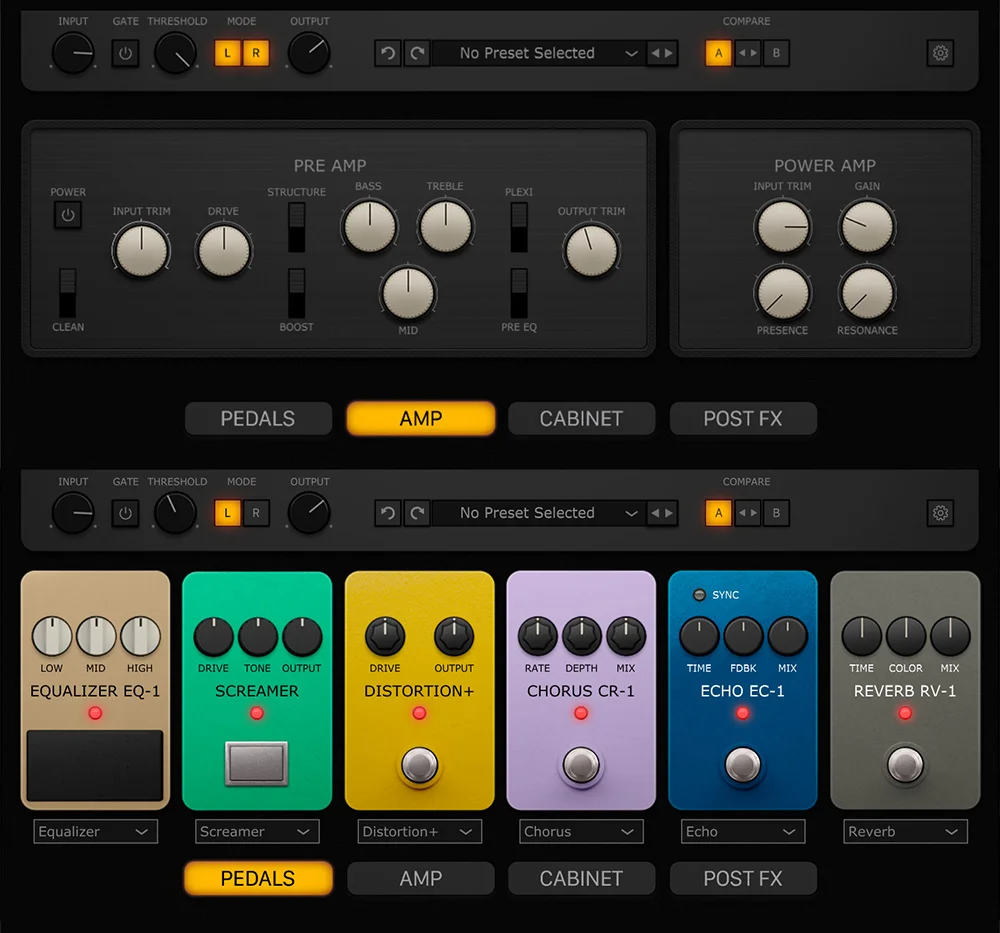Toggle the Gate power button in the Amp view

tap(125, 53)
